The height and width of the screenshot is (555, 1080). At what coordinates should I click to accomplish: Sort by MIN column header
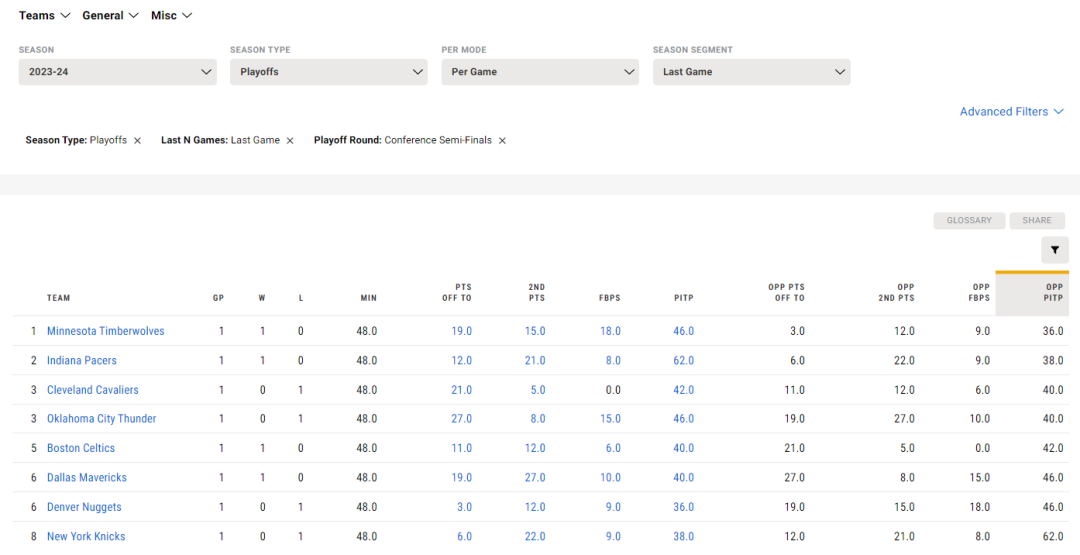pos(368,298)
